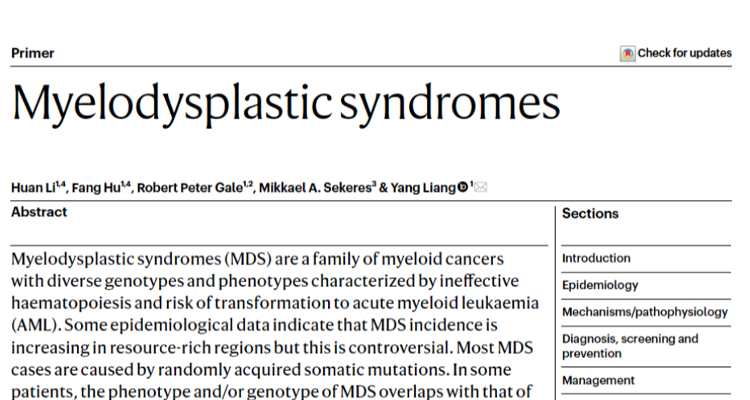Click author name Huan Li

tap(33, 188)
